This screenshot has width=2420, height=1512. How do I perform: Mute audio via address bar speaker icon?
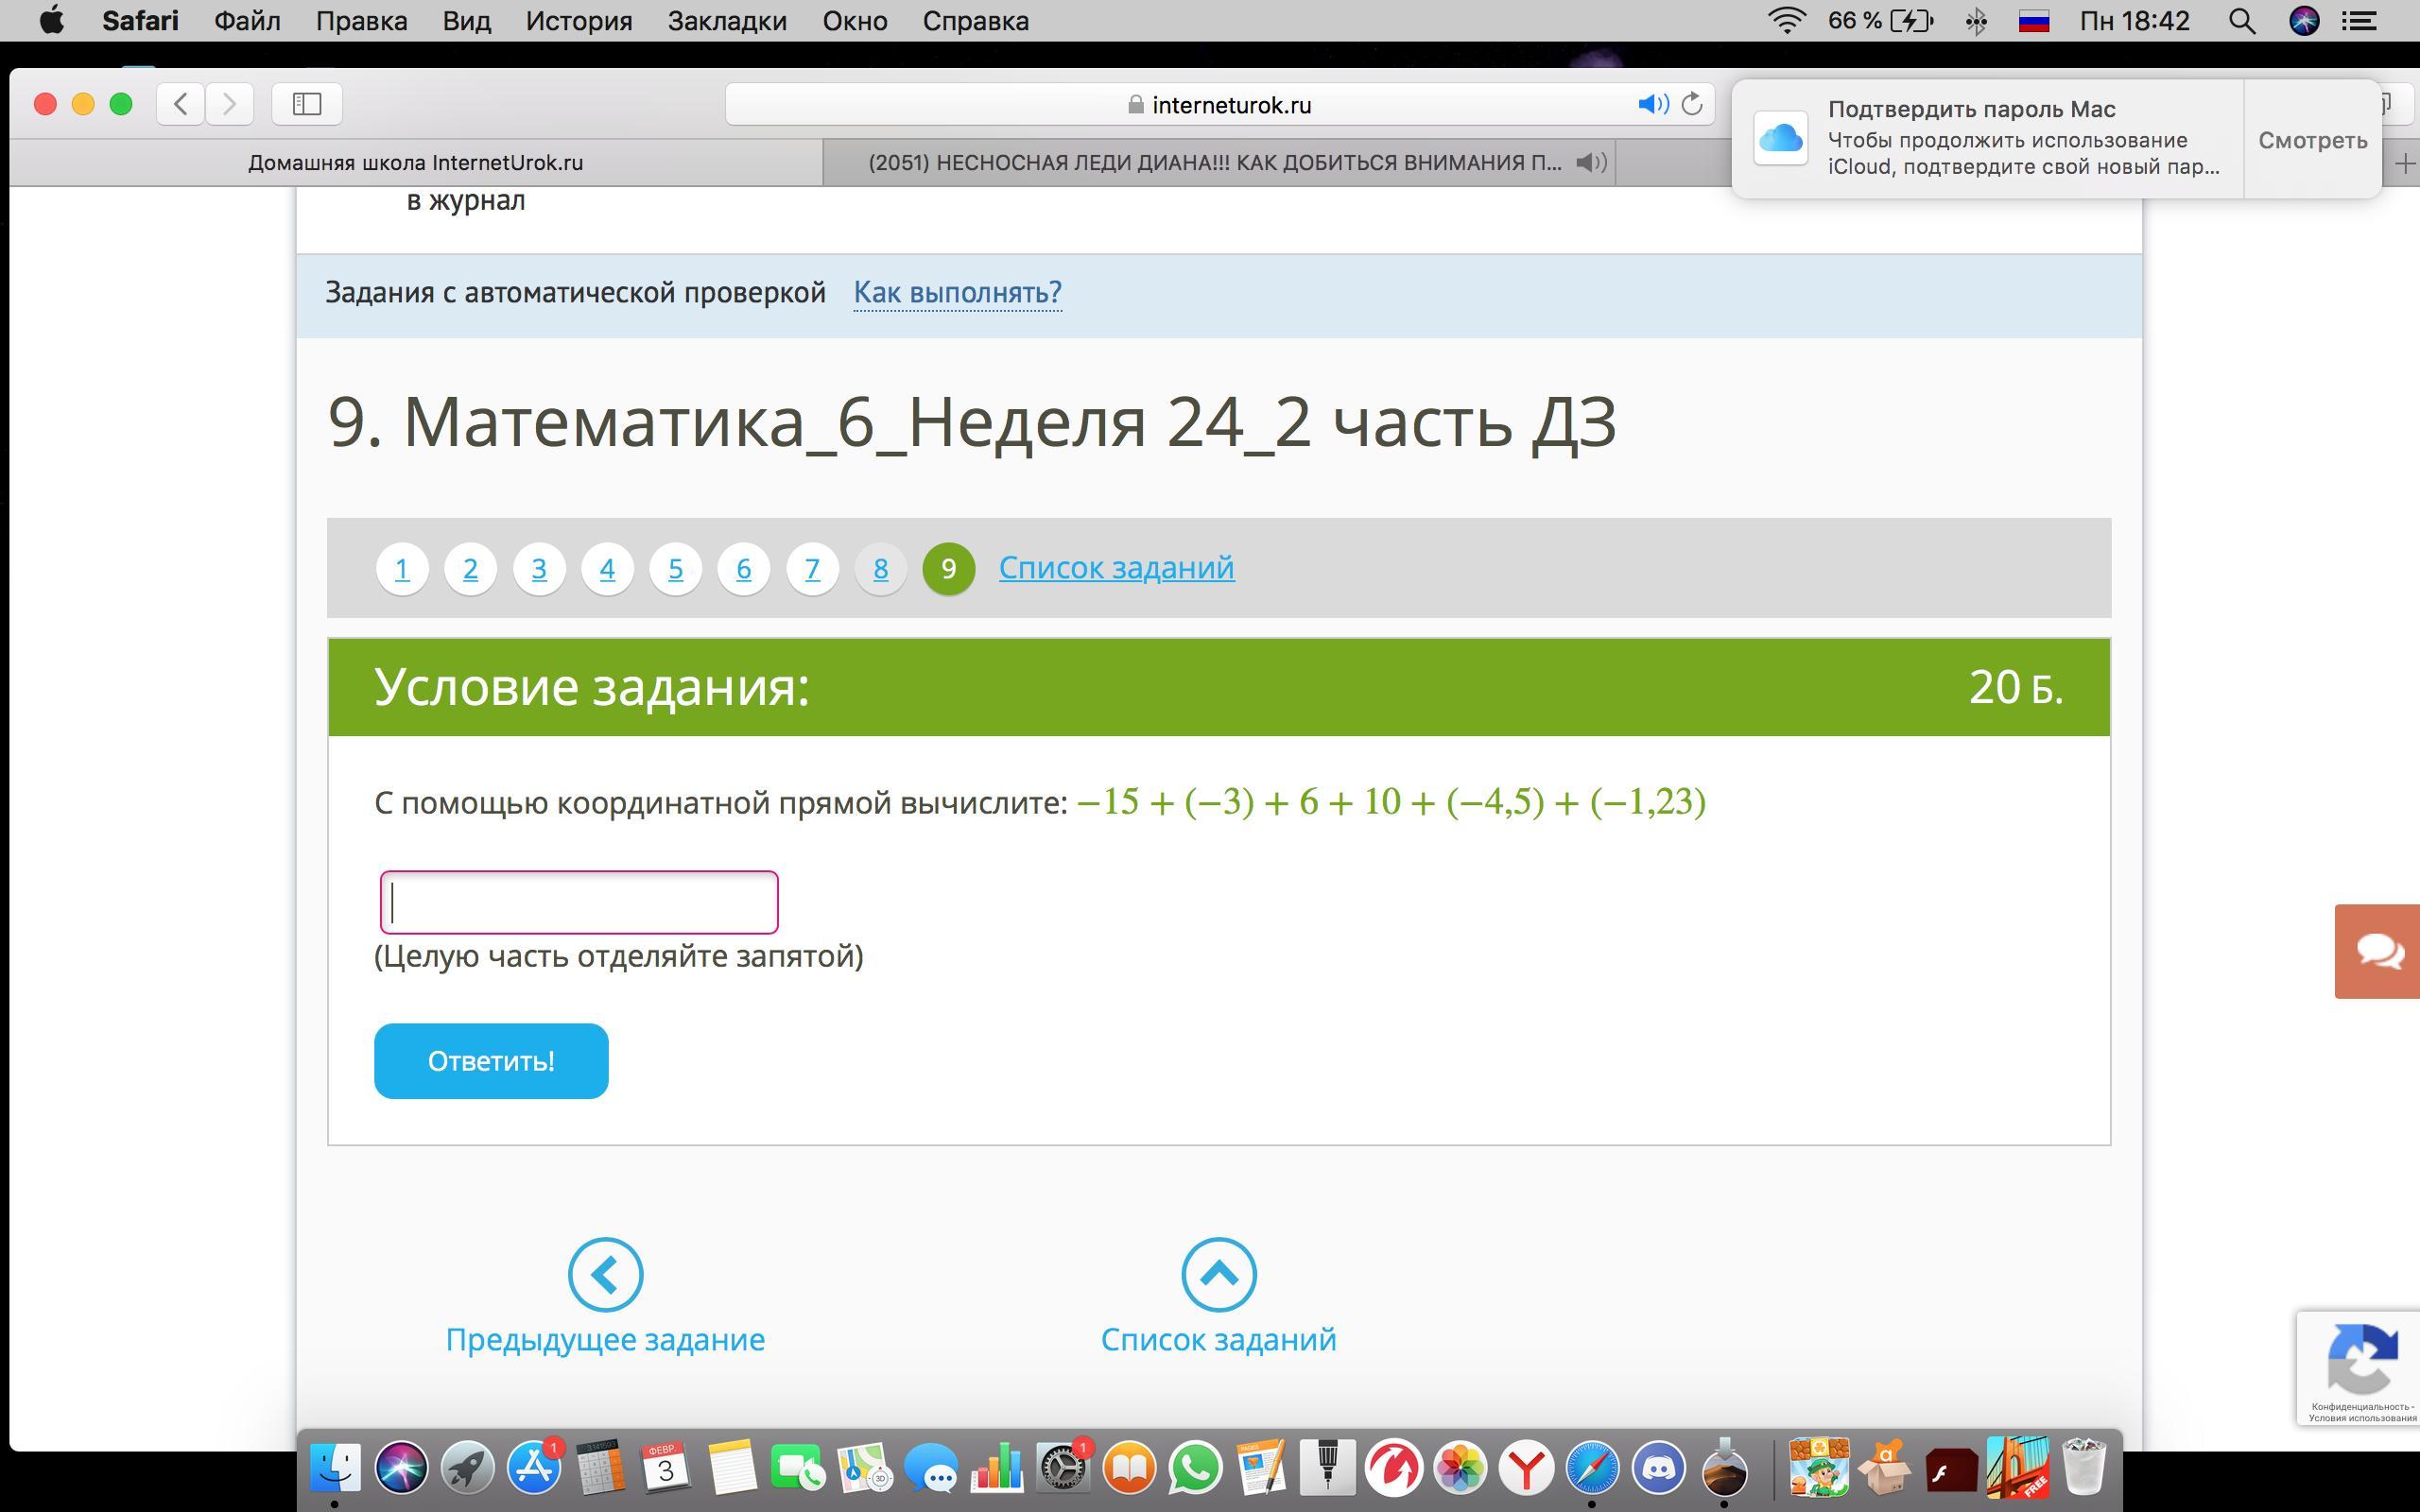pyautogui.click(x=1652, y=104)
